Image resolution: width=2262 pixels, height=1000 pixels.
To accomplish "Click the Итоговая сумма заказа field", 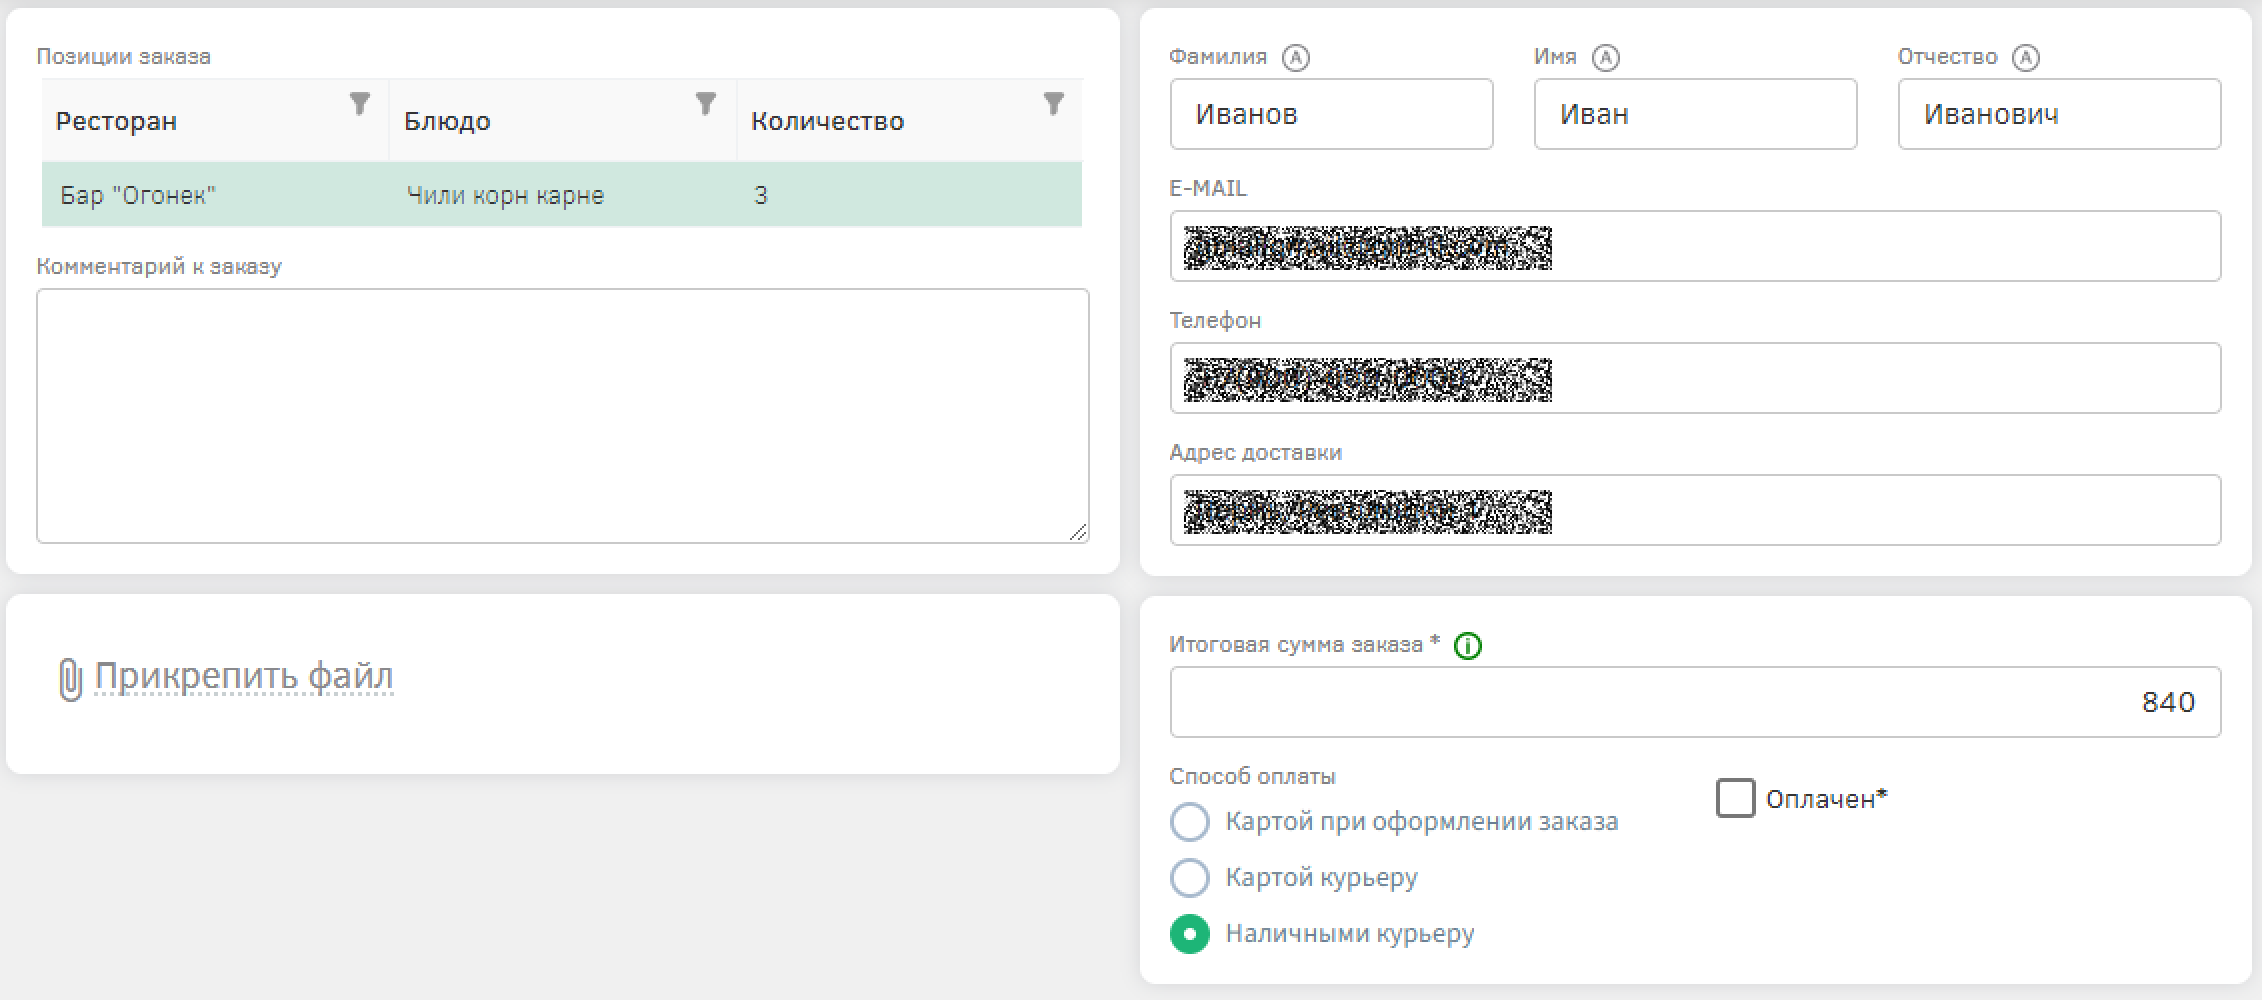I will pyautogui.click(x=1694, y=702).
